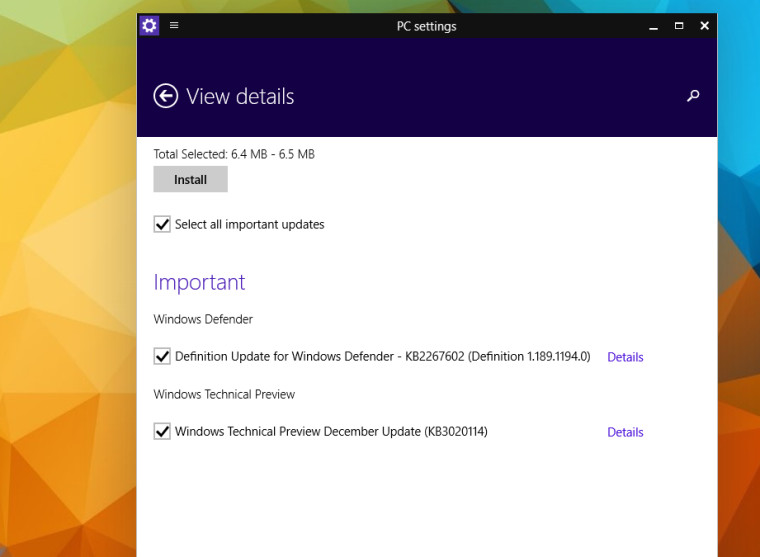760x557 pixels.
Task: Open Details for Technical Preview December Update
Action: [x=625, y=432]
